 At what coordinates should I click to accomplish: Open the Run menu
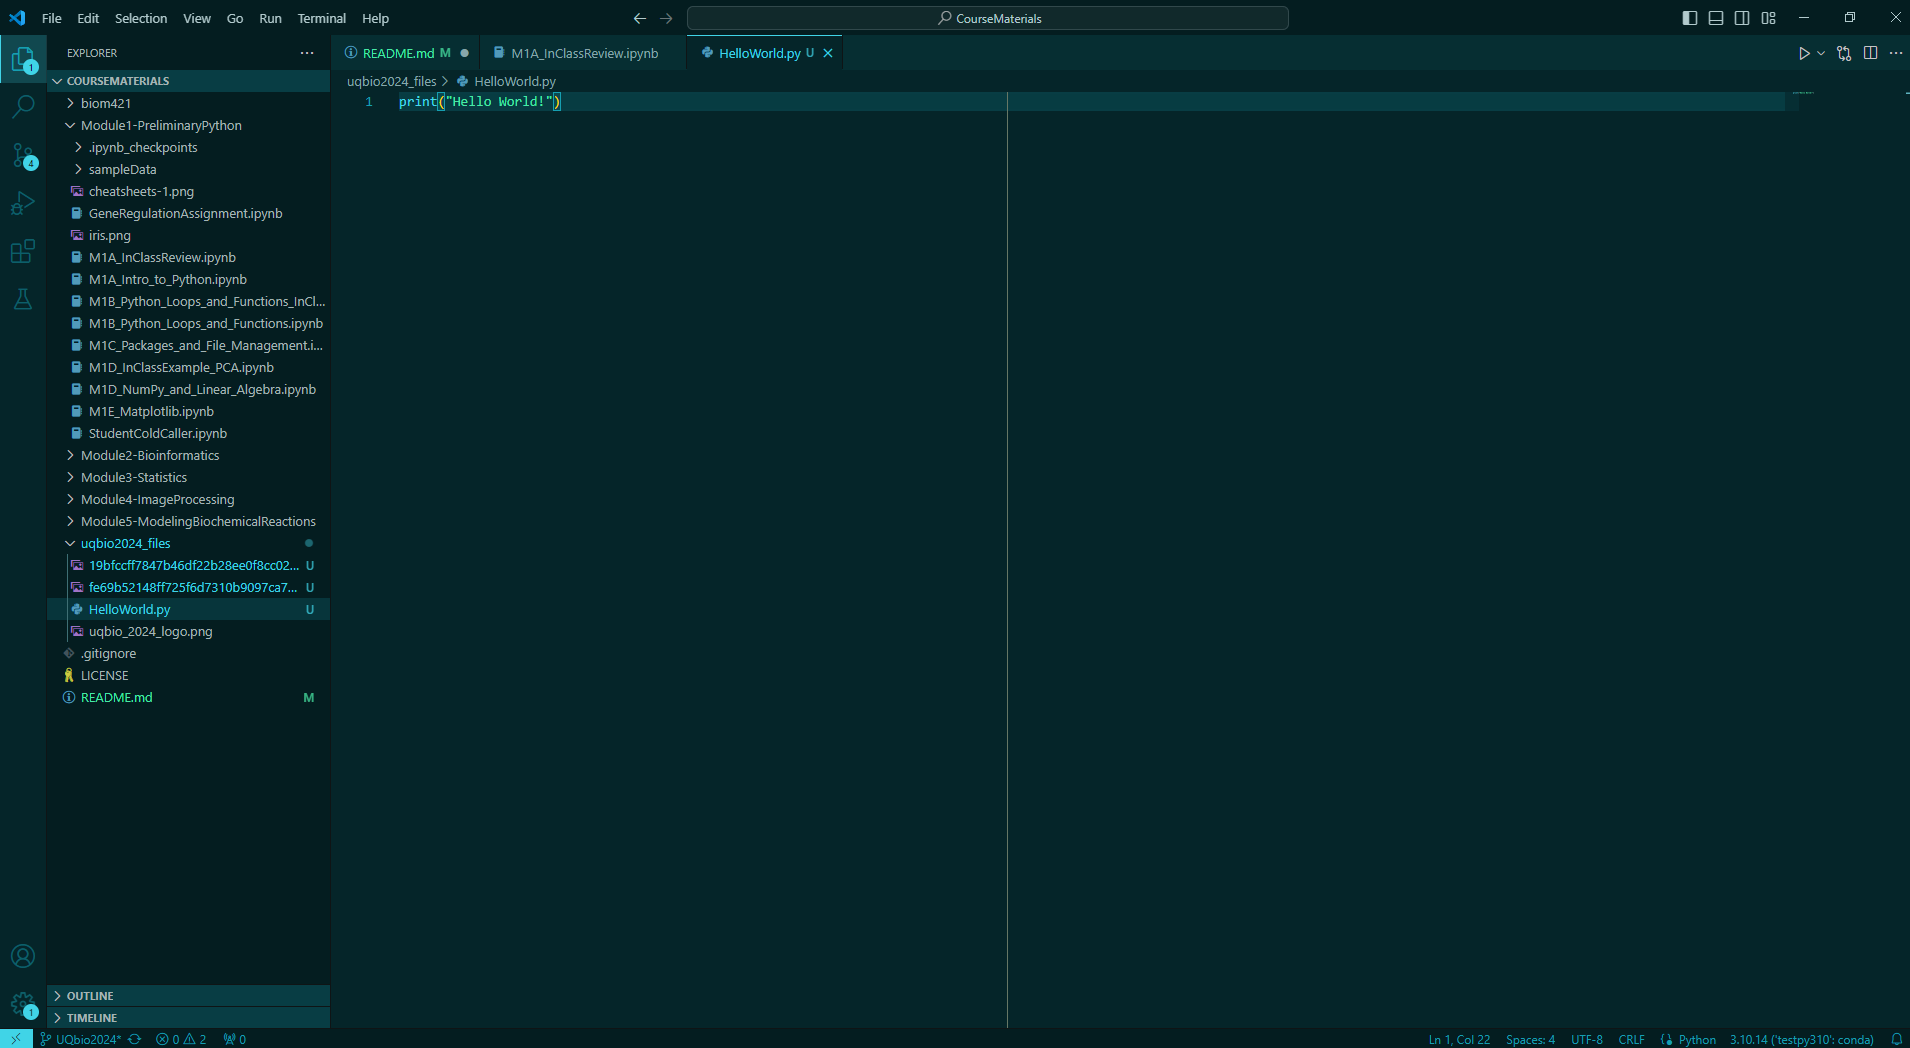tap(270, 18)
